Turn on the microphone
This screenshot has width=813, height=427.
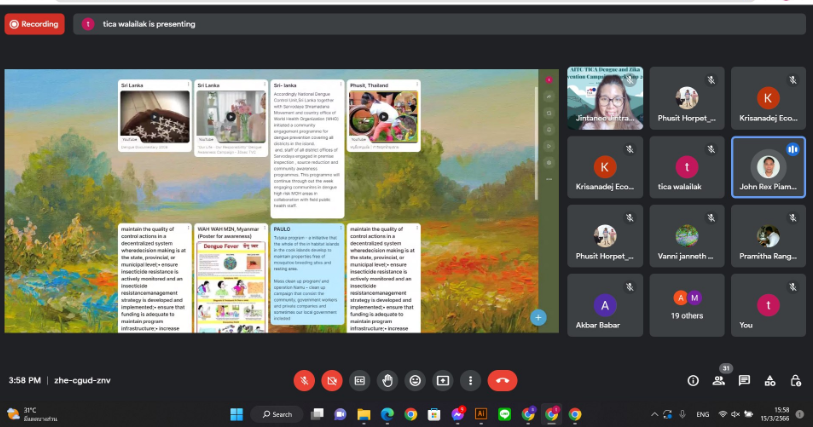click(x=304, y=380)
